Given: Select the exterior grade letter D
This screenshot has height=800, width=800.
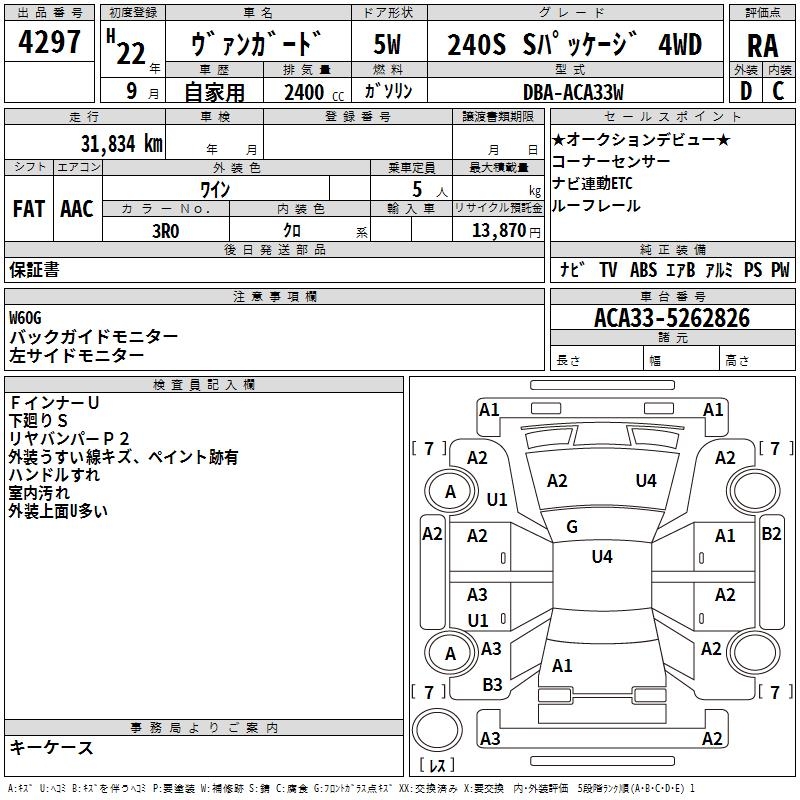Looking at the screenshot, I should (x=745, y=91).
